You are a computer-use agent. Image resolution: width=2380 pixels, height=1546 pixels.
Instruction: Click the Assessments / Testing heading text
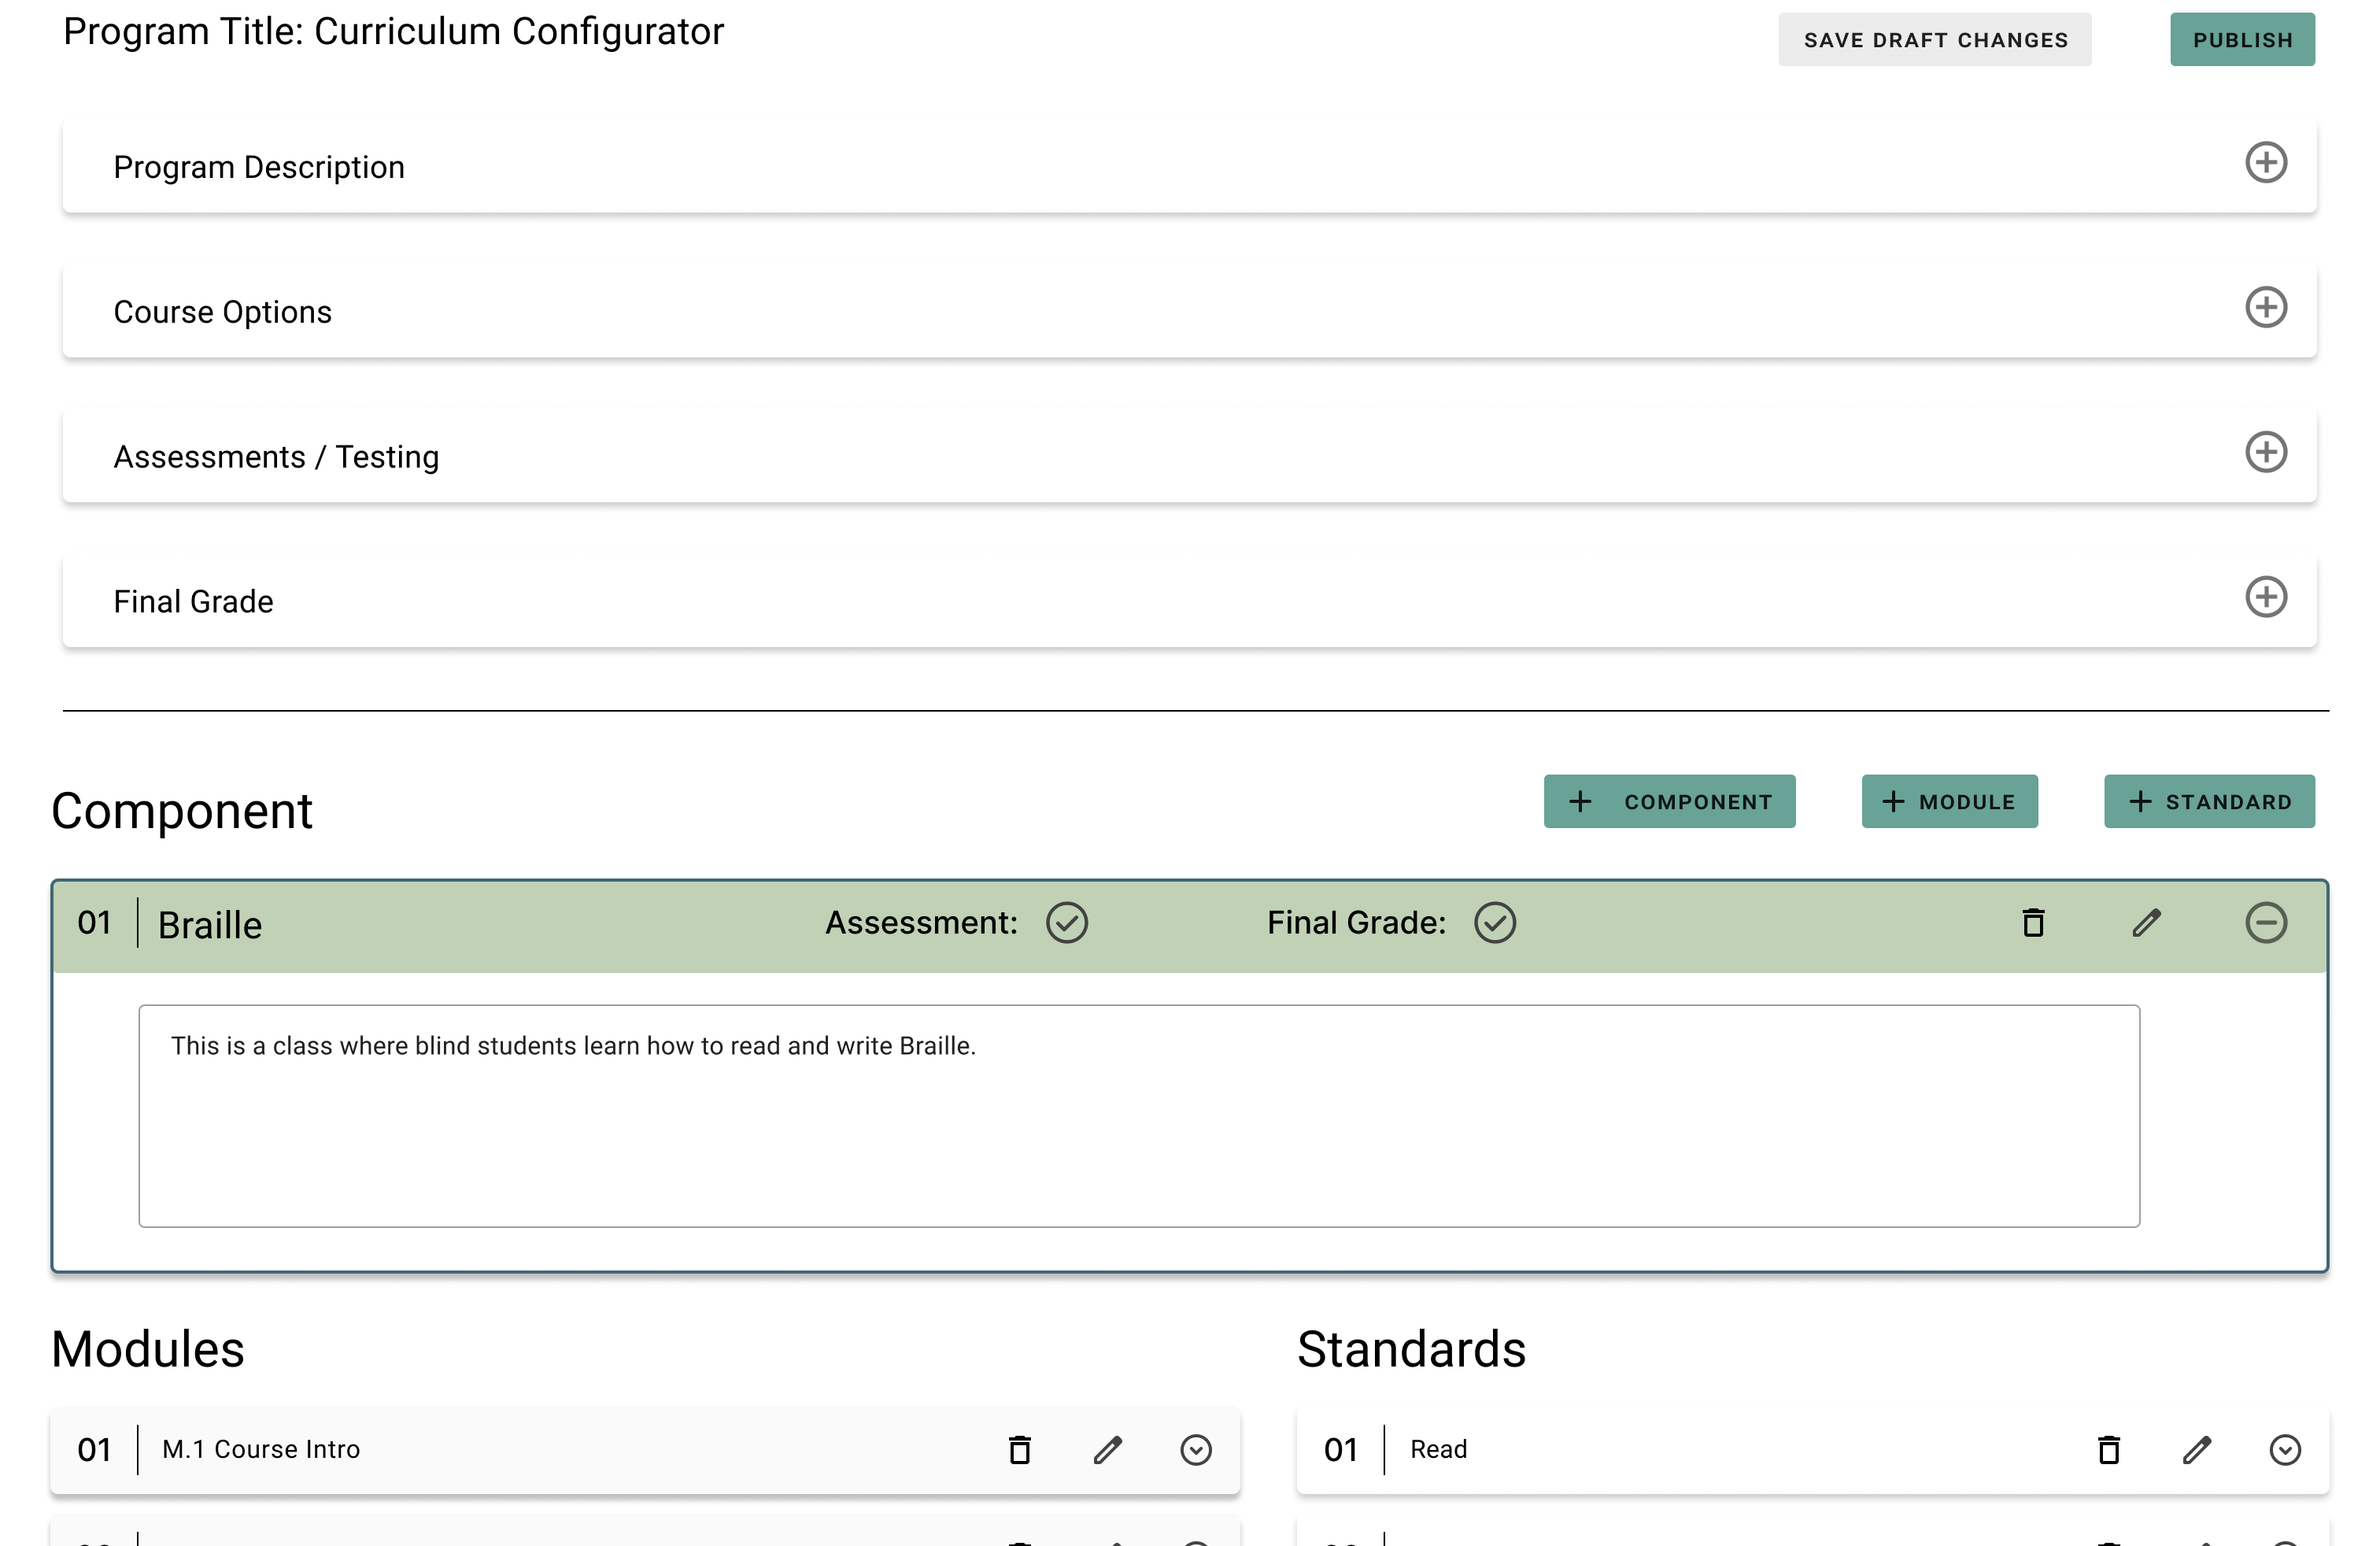(276, 457)
